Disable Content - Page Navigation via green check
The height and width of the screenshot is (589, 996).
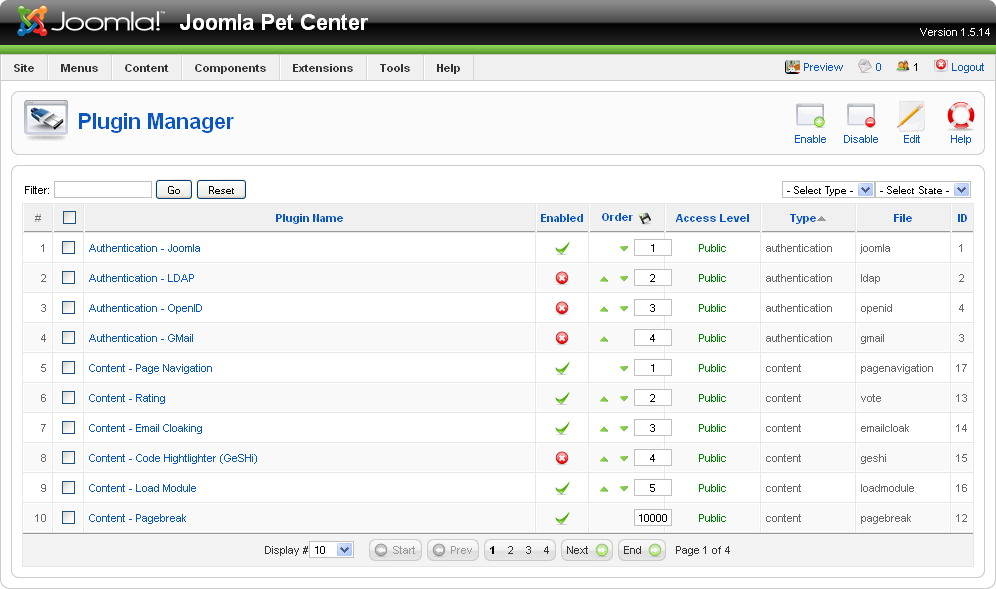[x=562, y=369]
